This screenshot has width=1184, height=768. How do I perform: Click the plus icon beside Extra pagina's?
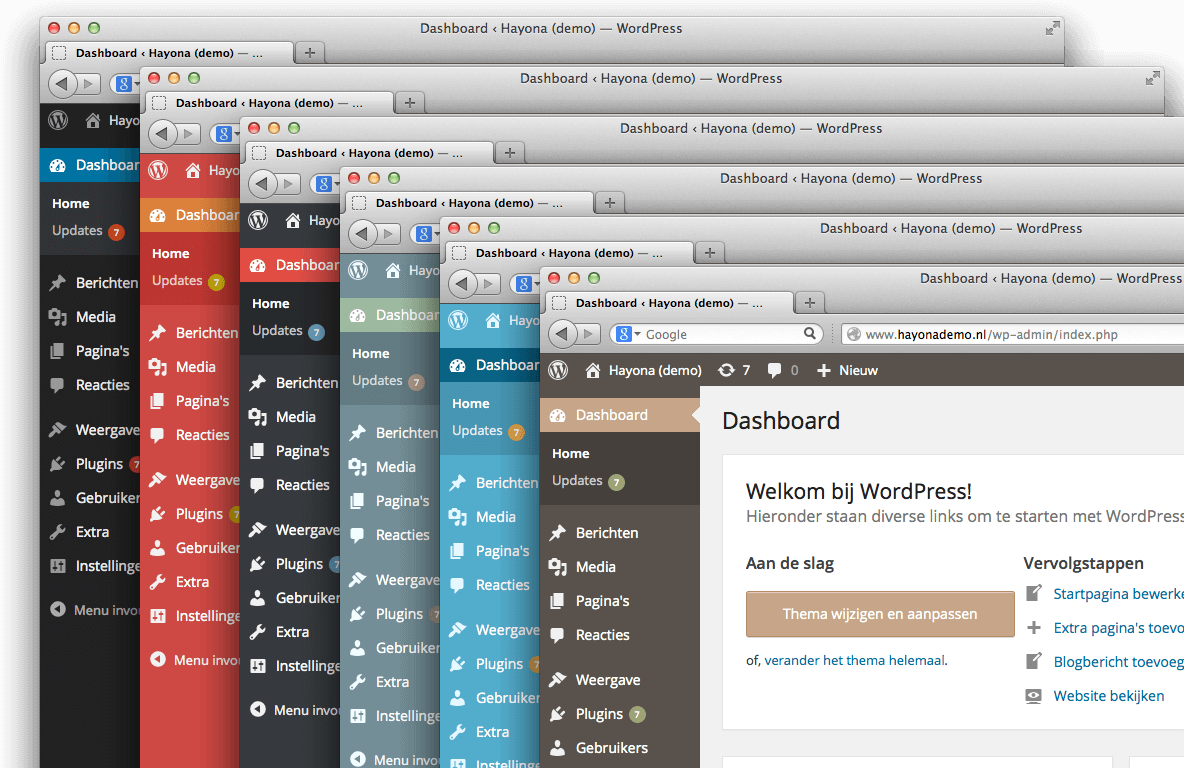[1034, 628]
